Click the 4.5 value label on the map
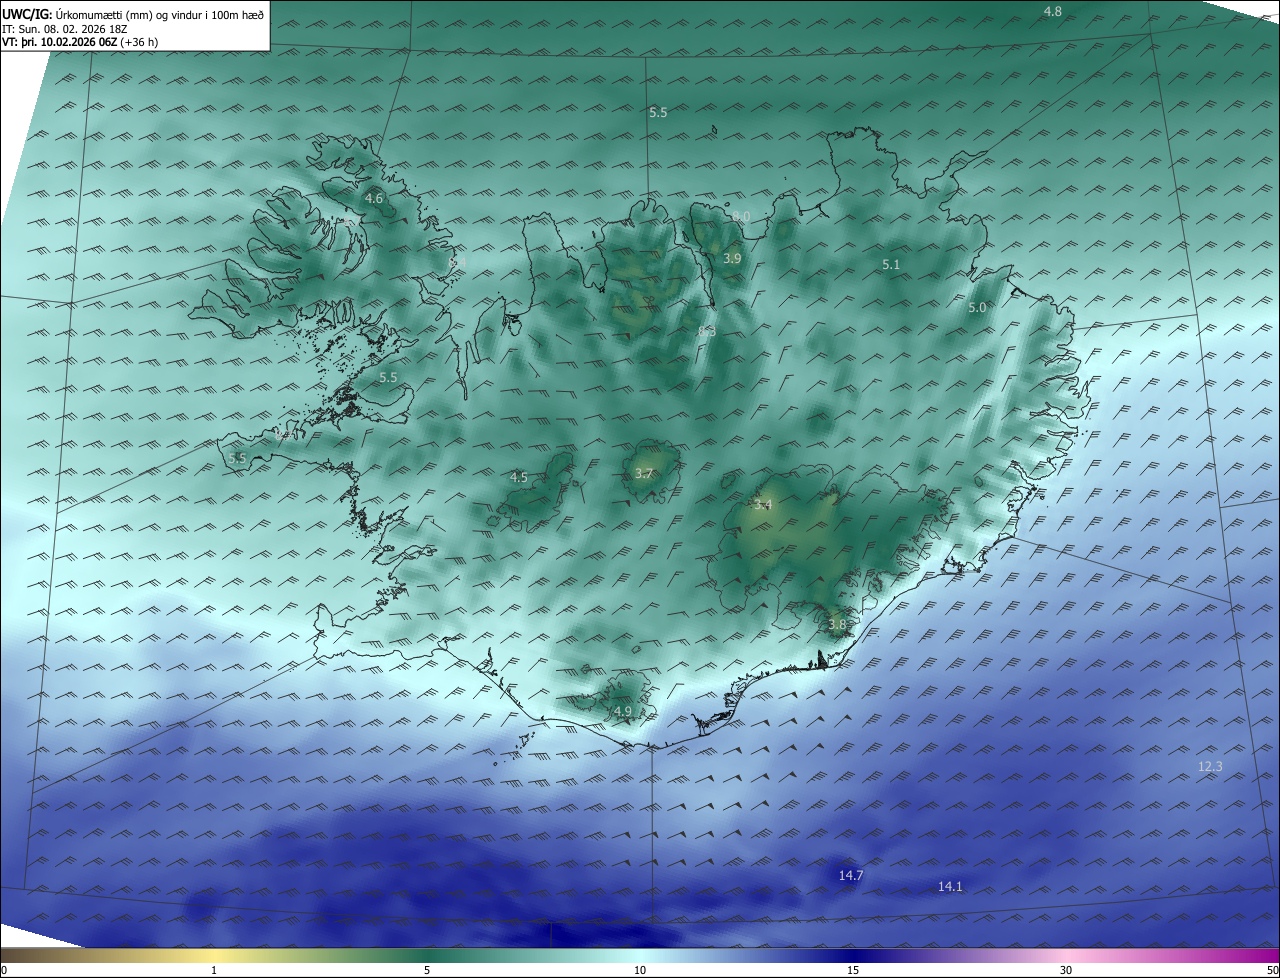 click(x=519, y=478)
